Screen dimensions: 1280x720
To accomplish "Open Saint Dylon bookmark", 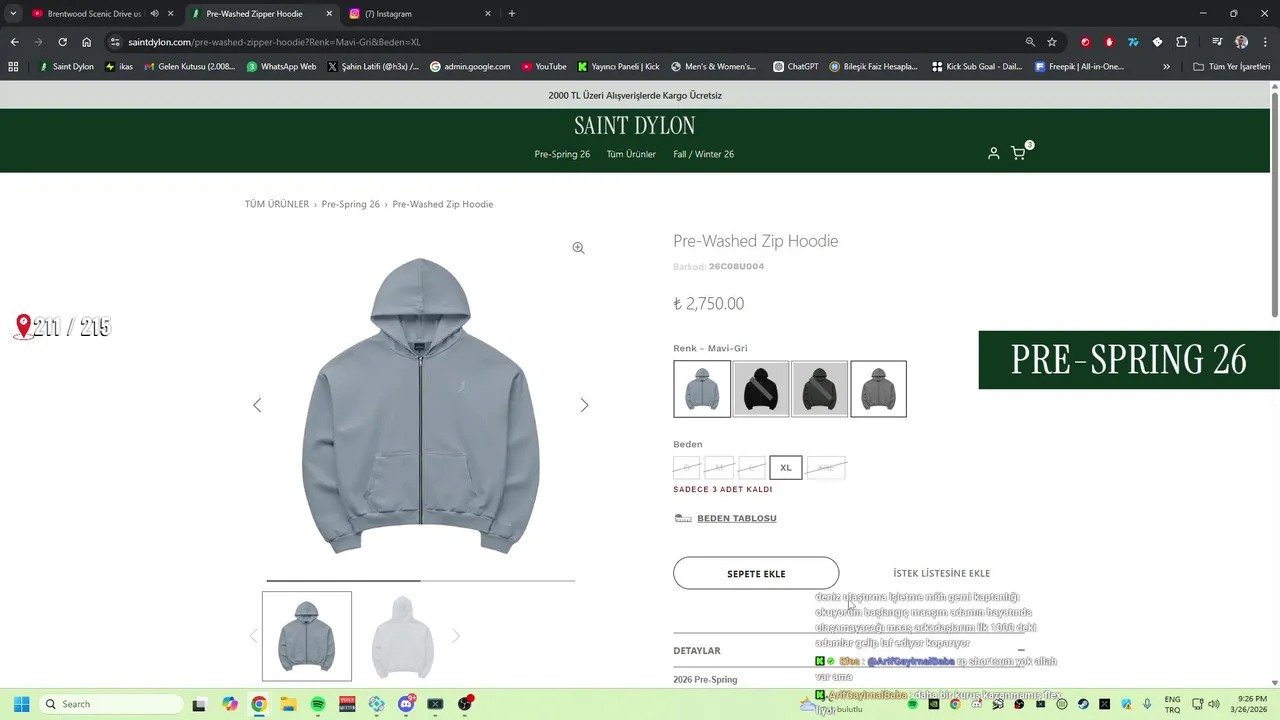I will [x=66, y=67].
